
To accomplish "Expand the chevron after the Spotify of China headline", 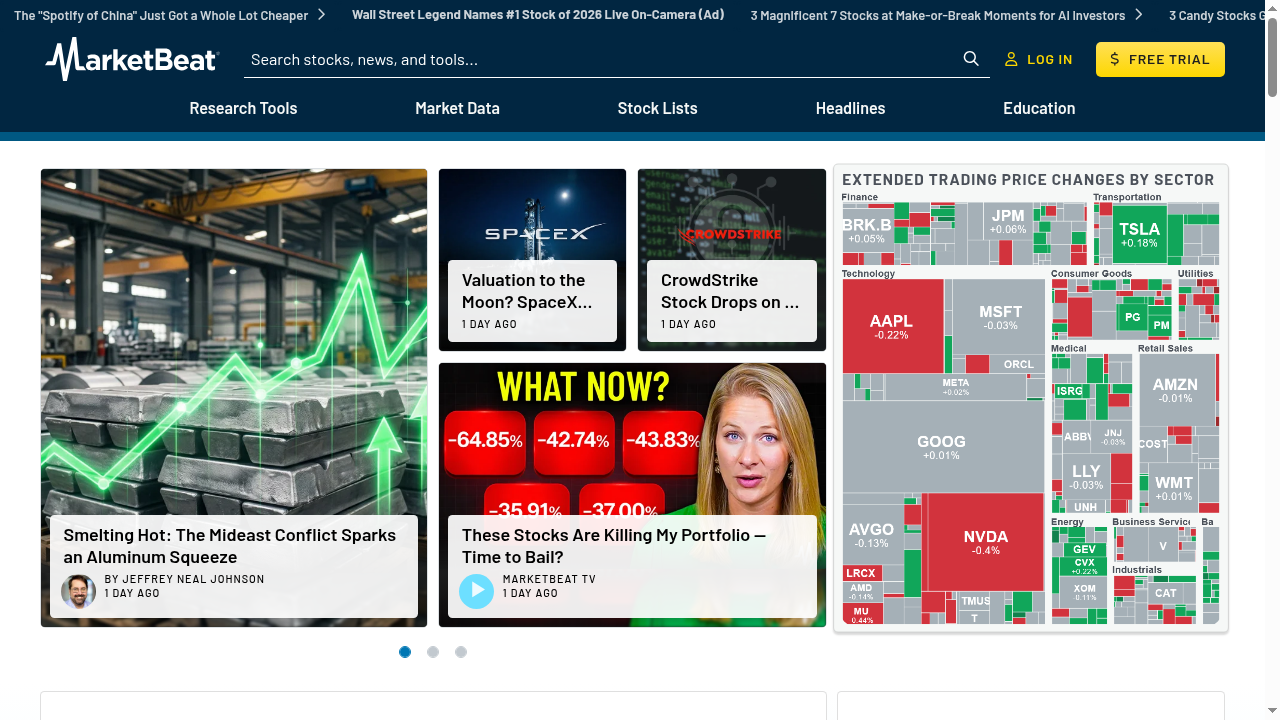I will [321, 15].
